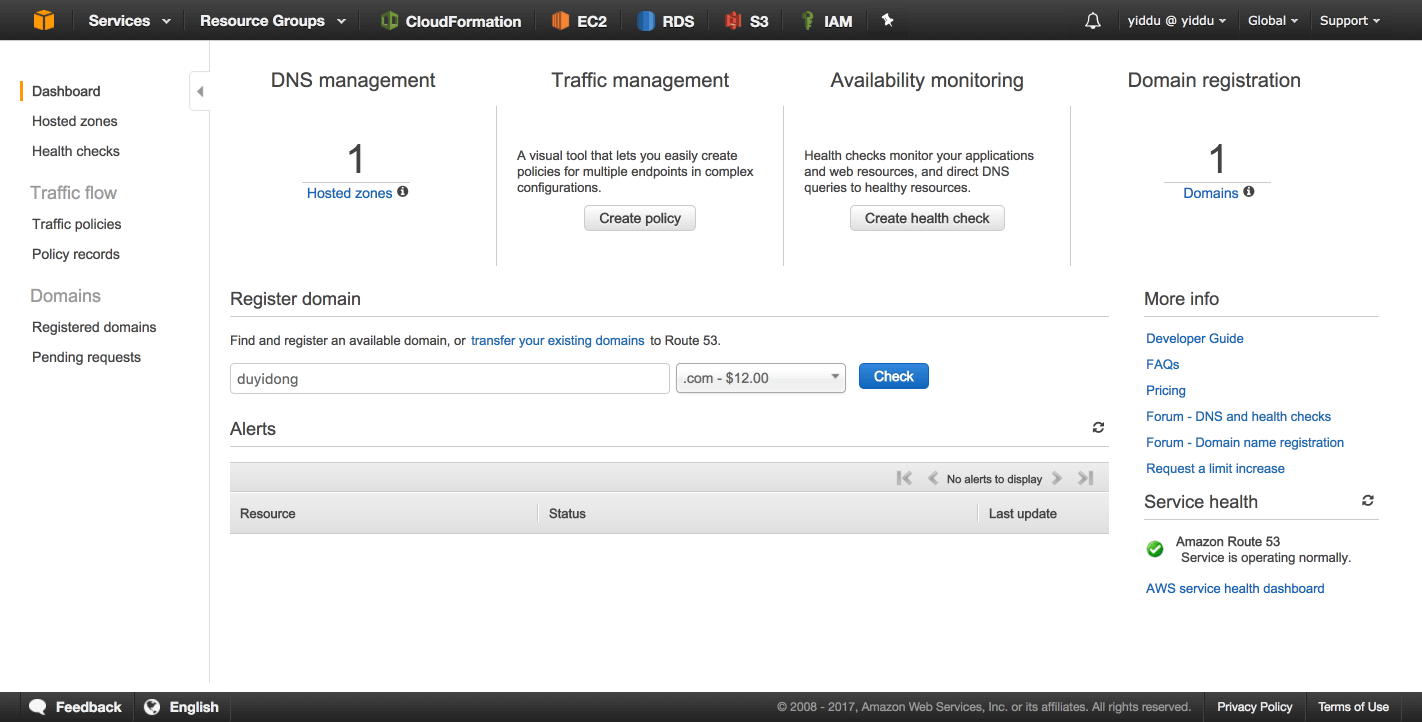The image size is (1422, 722).
Task: Focus the domain name input field
Action: click(449, 379)
